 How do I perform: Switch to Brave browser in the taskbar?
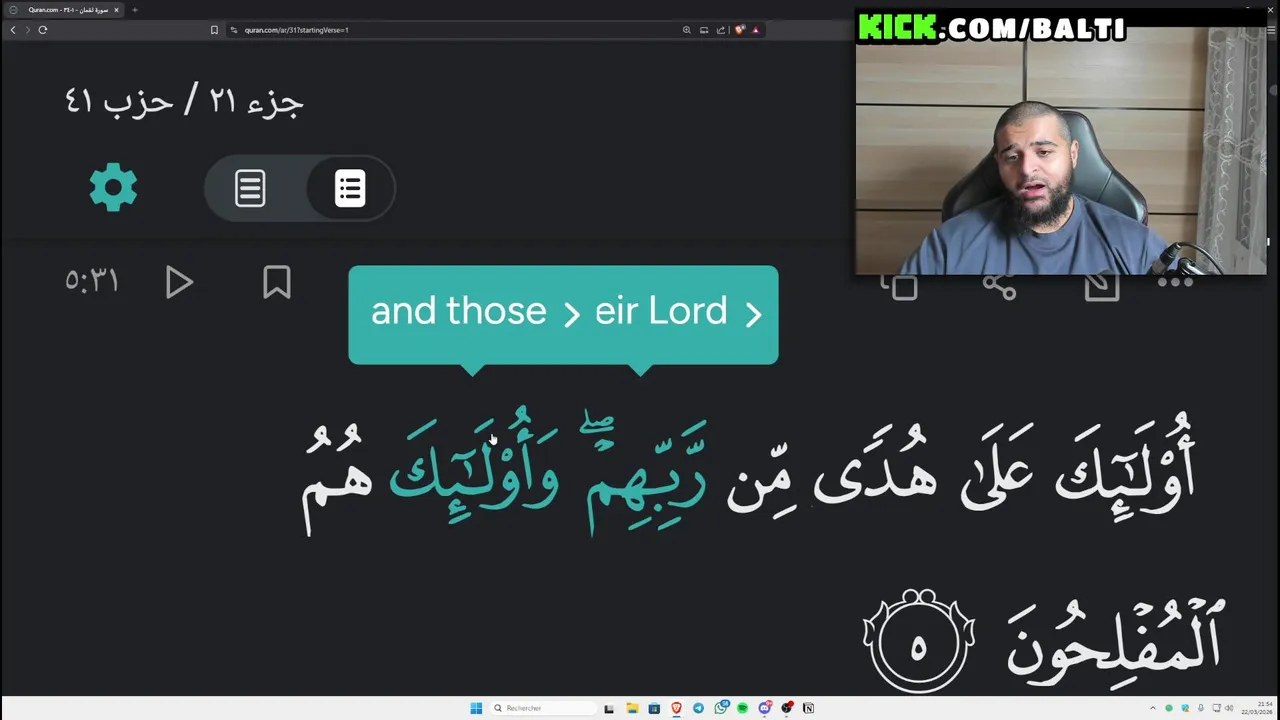(x=676, y=708)
